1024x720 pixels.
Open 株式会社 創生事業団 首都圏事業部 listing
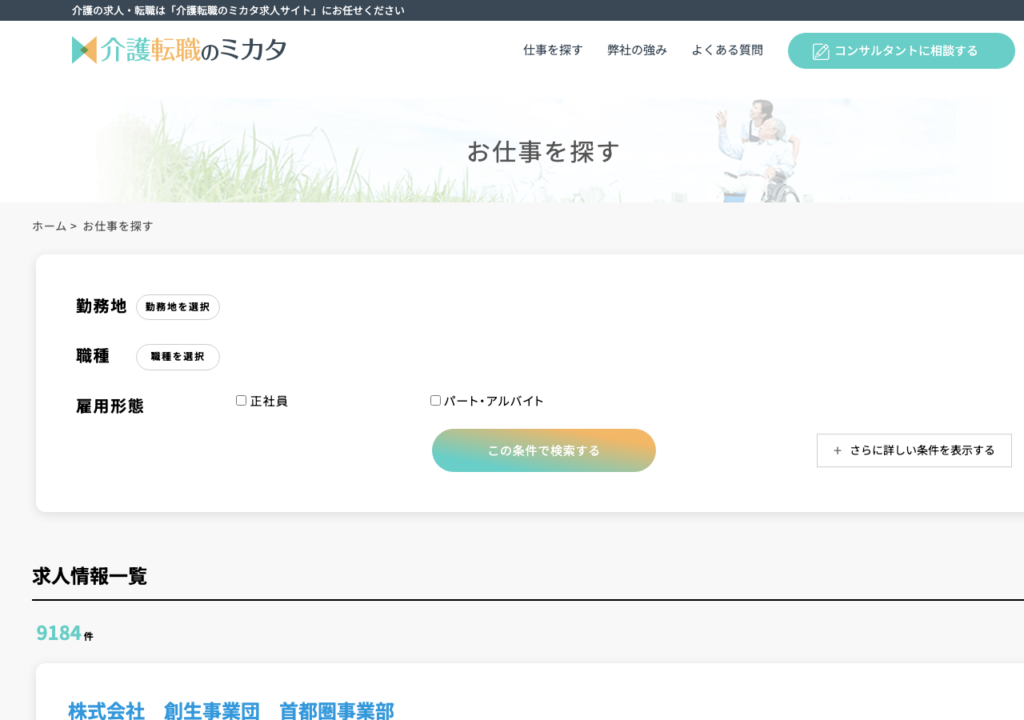tap(231, 710)
